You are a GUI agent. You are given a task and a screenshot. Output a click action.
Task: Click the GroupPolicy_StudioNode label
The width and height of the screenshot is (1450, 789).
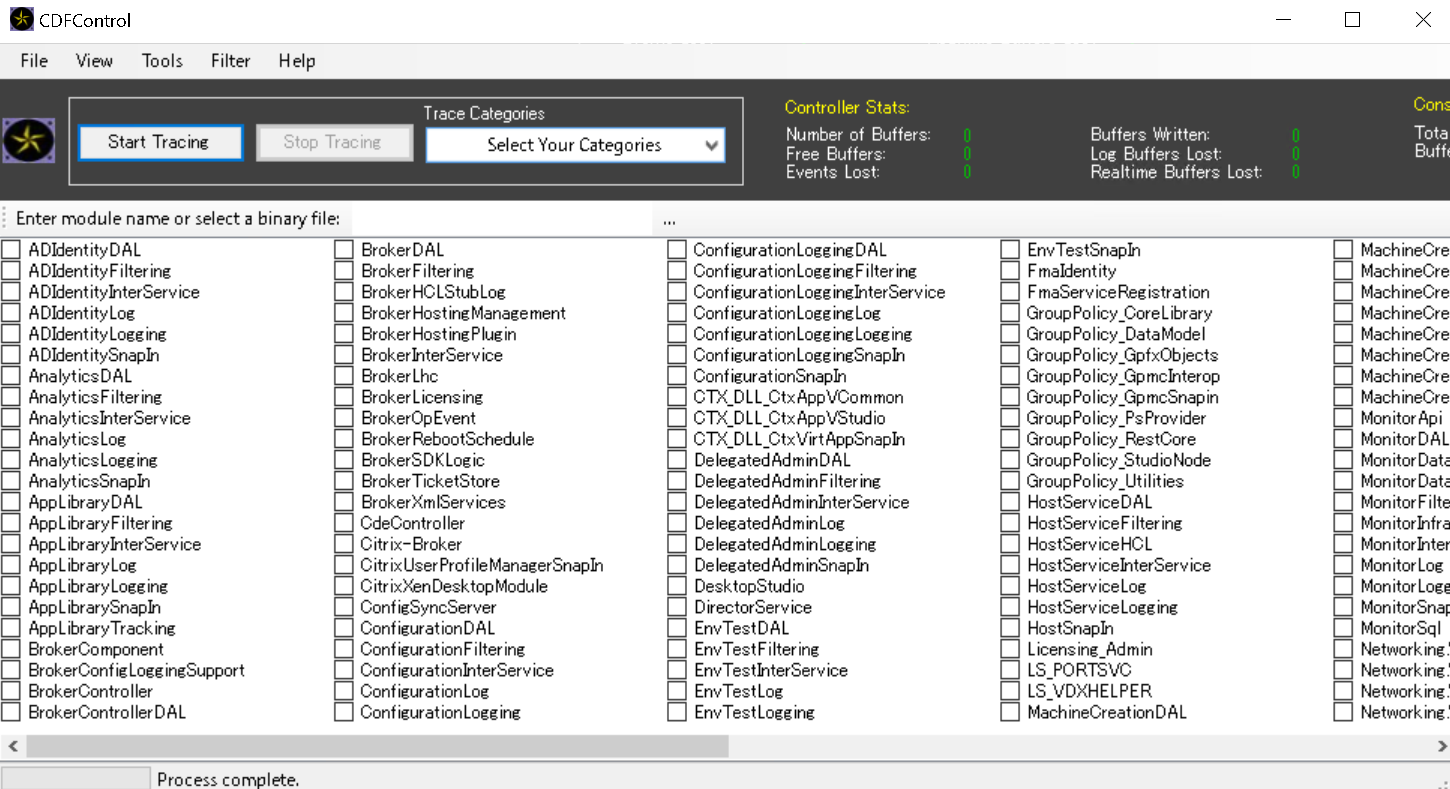(1119, 460)
